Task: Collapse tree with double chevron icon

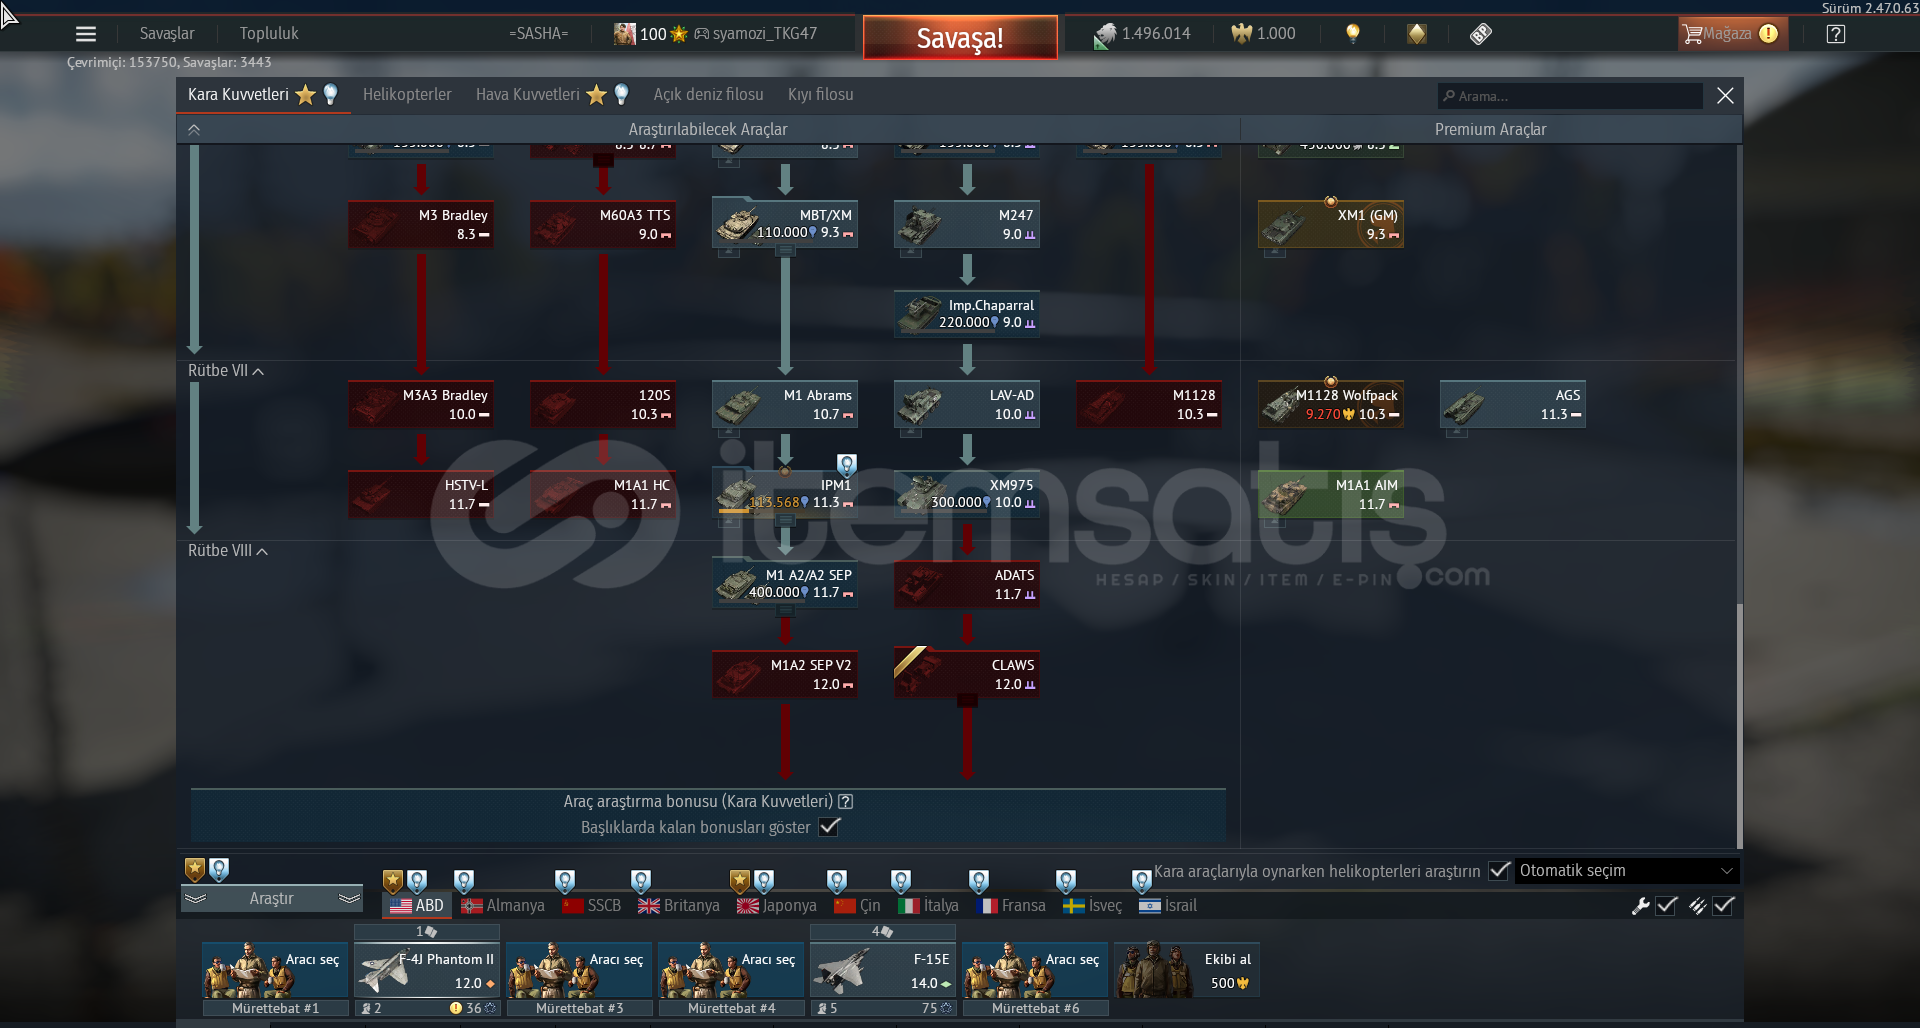Action: click(194, 130)
